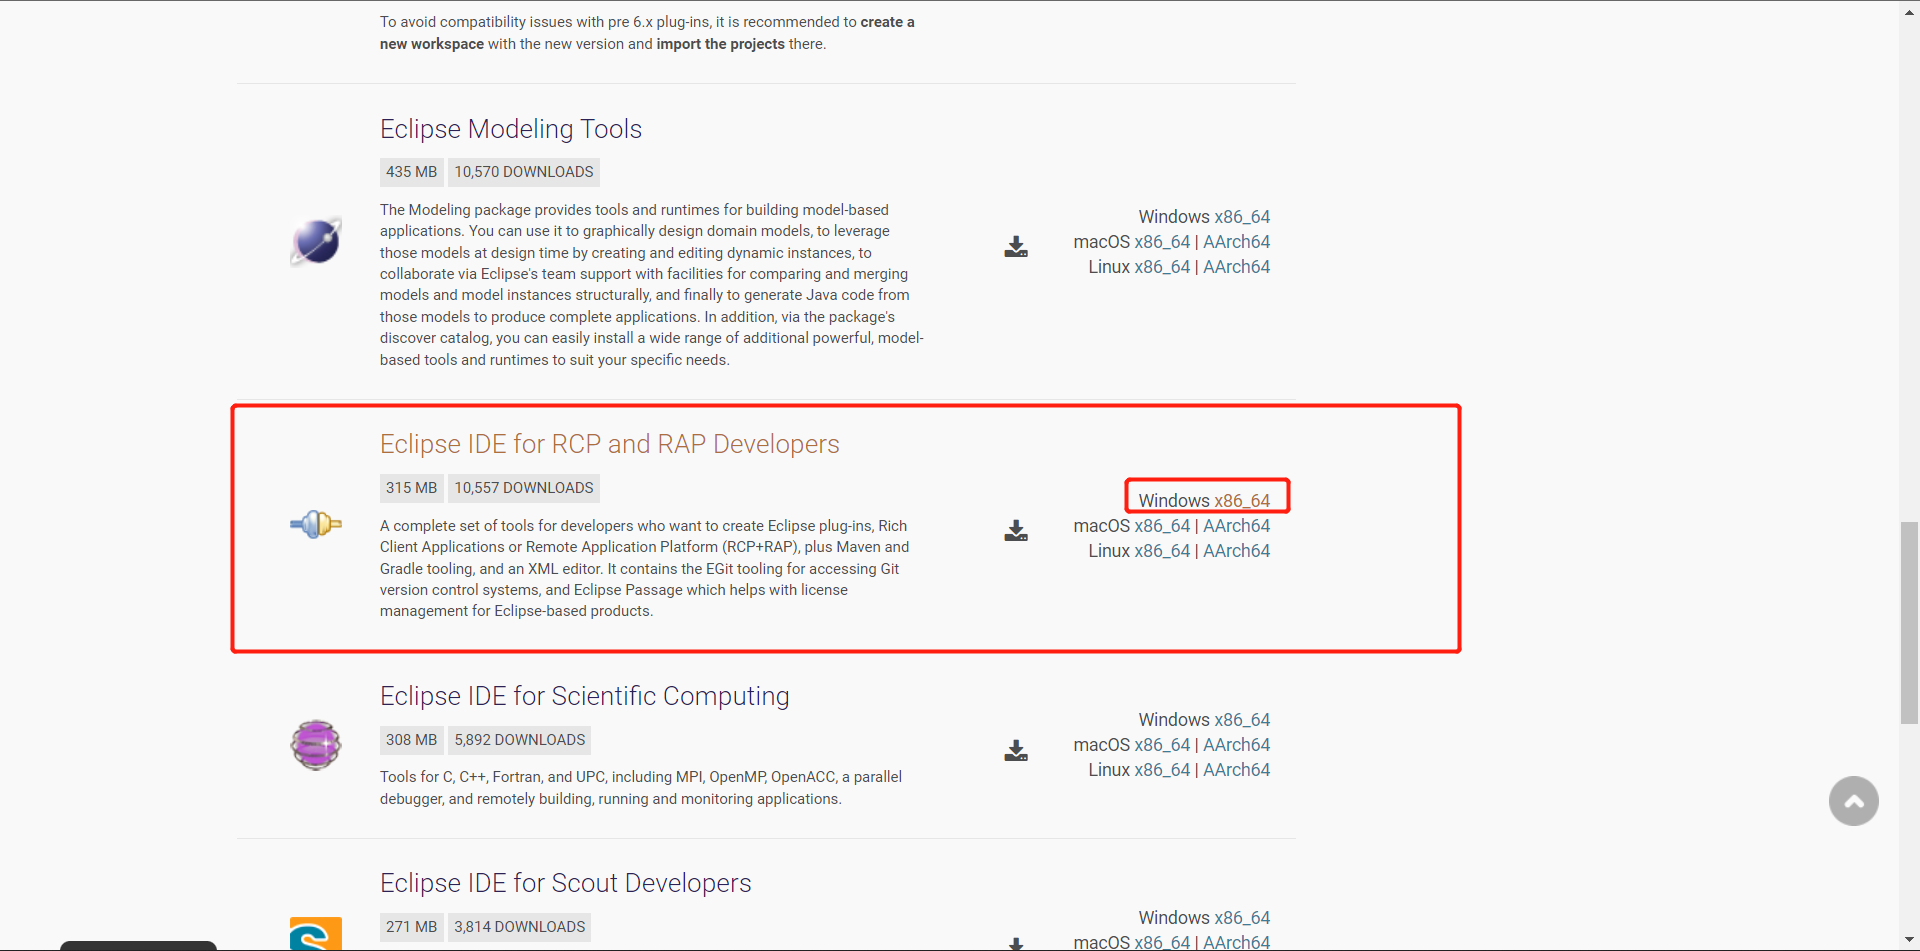Click the 308 MB size badge

pos(411,740)
